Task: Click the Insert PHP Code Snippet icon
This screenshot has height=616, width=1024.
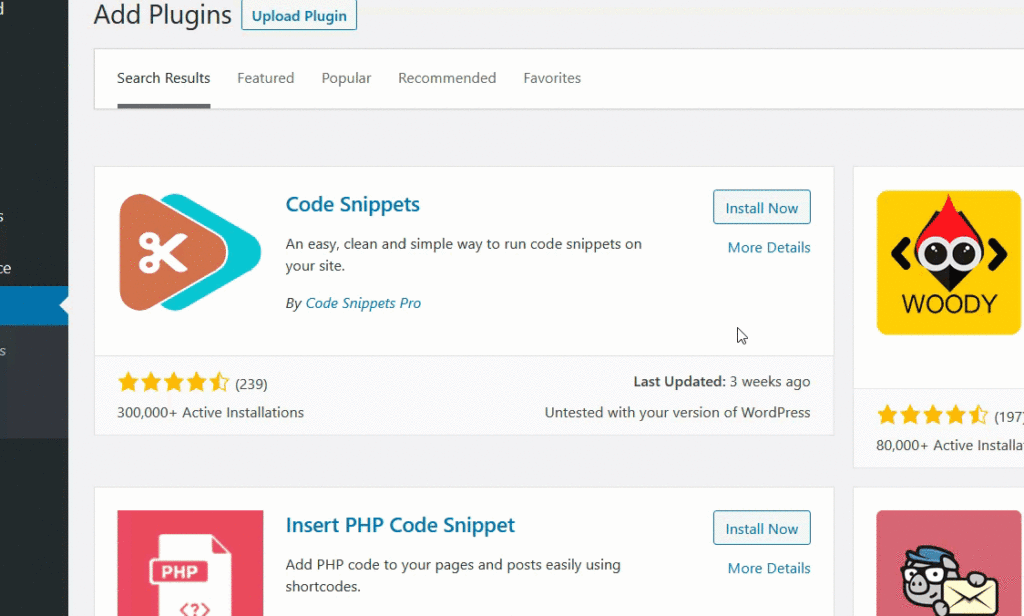Action: click(x=190, y=563)
